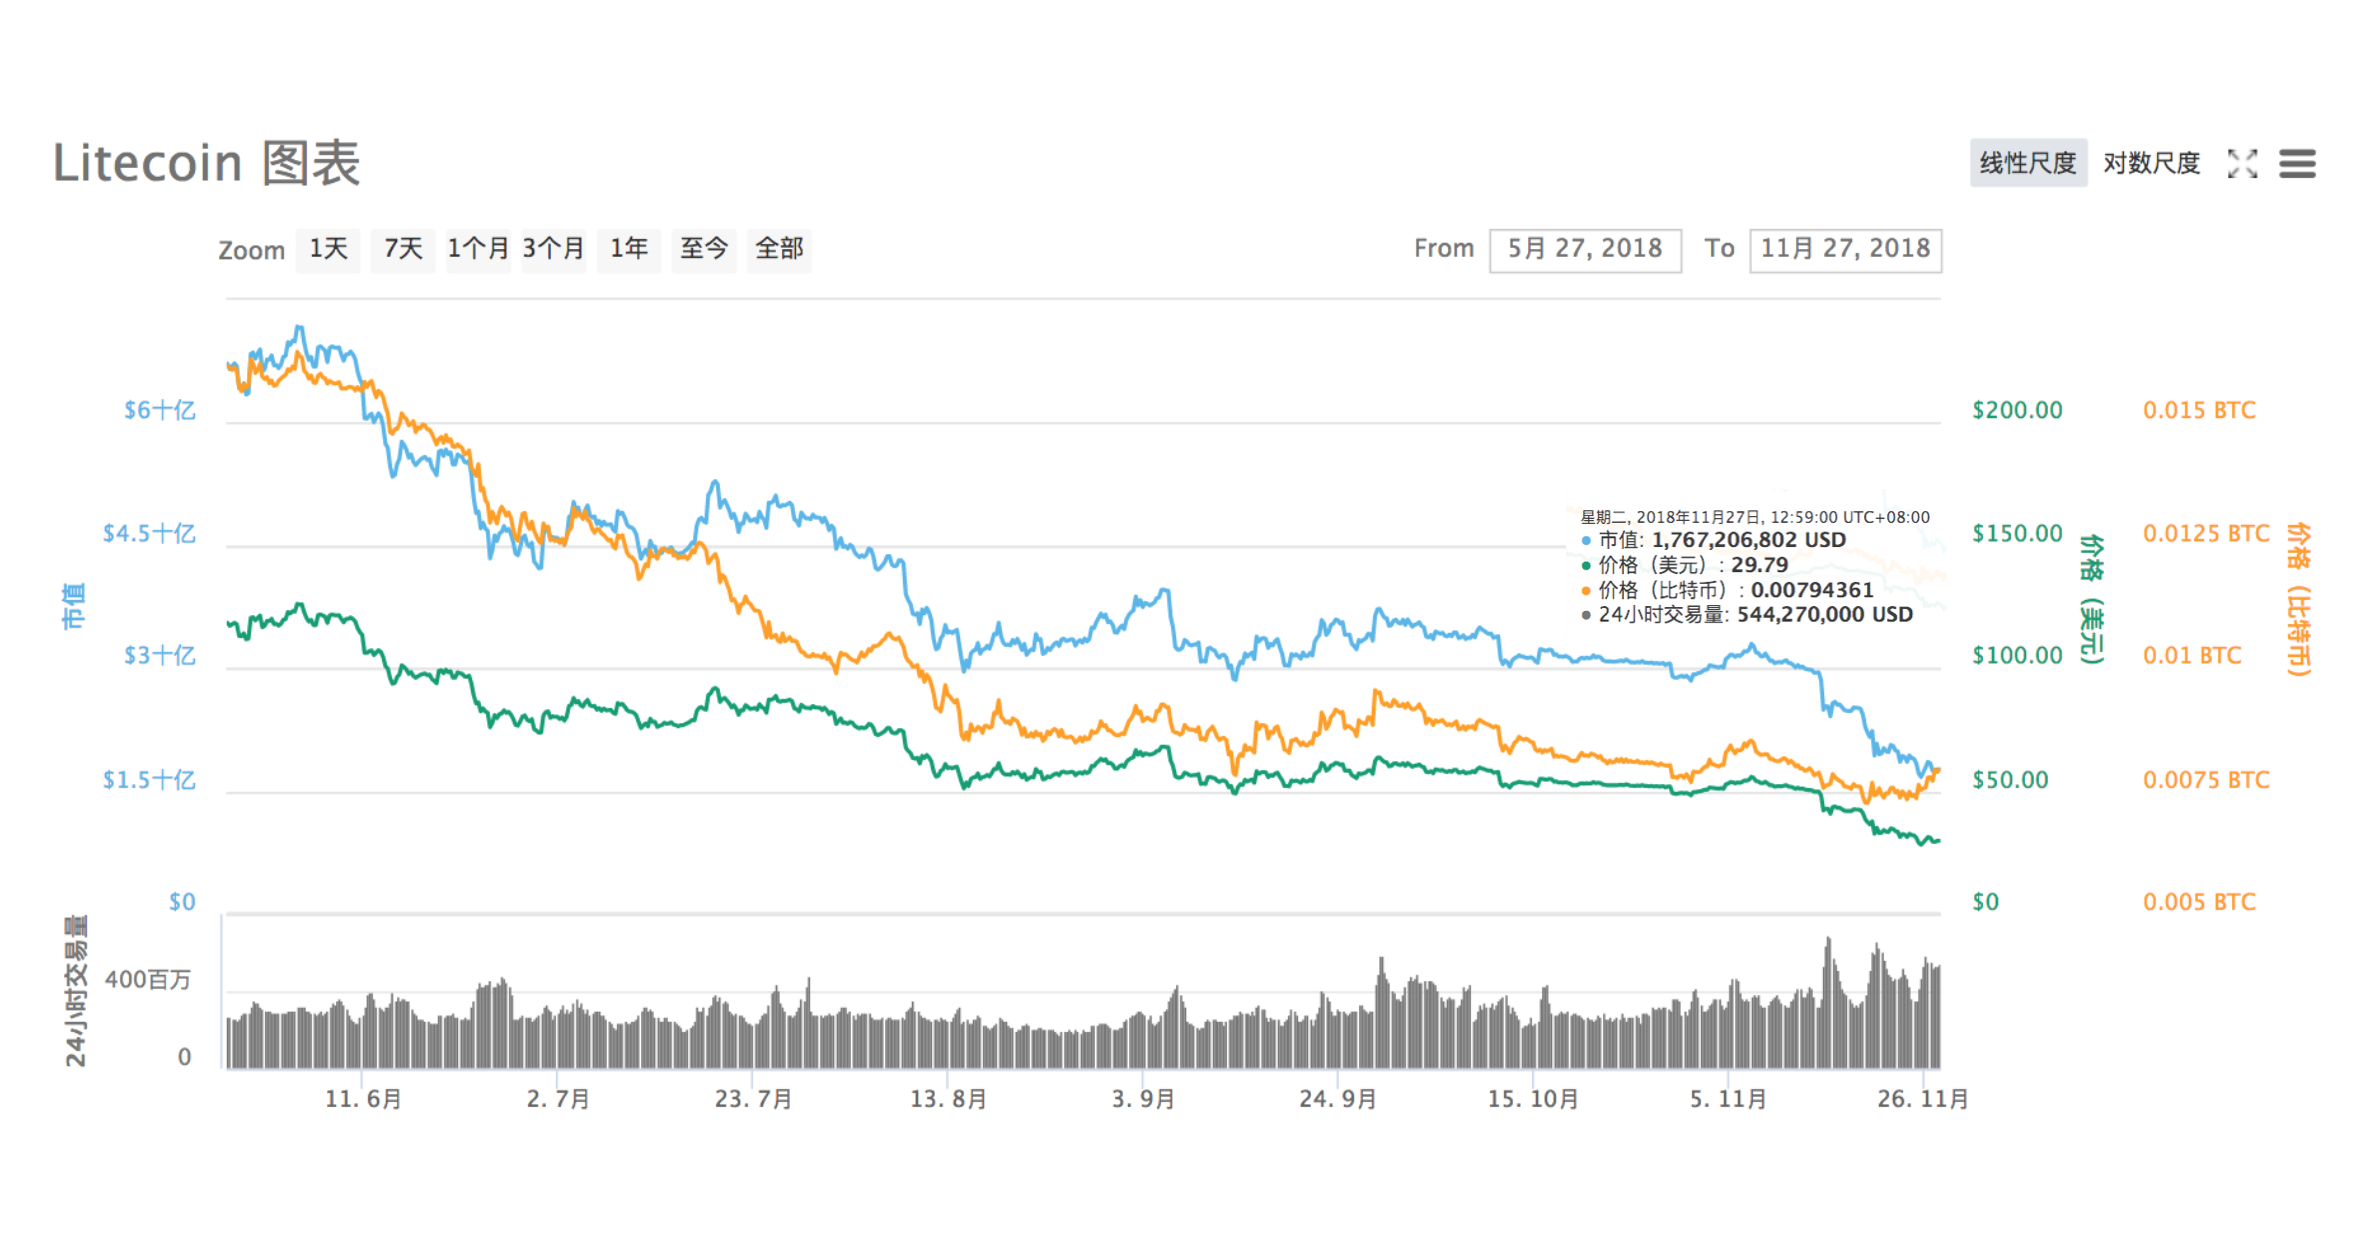The width and height of the screenshot is (2372, 1240).
Task: Click the blue market cap dot in tooltip
Action: pyautogui.click(x=1586, y=541)
